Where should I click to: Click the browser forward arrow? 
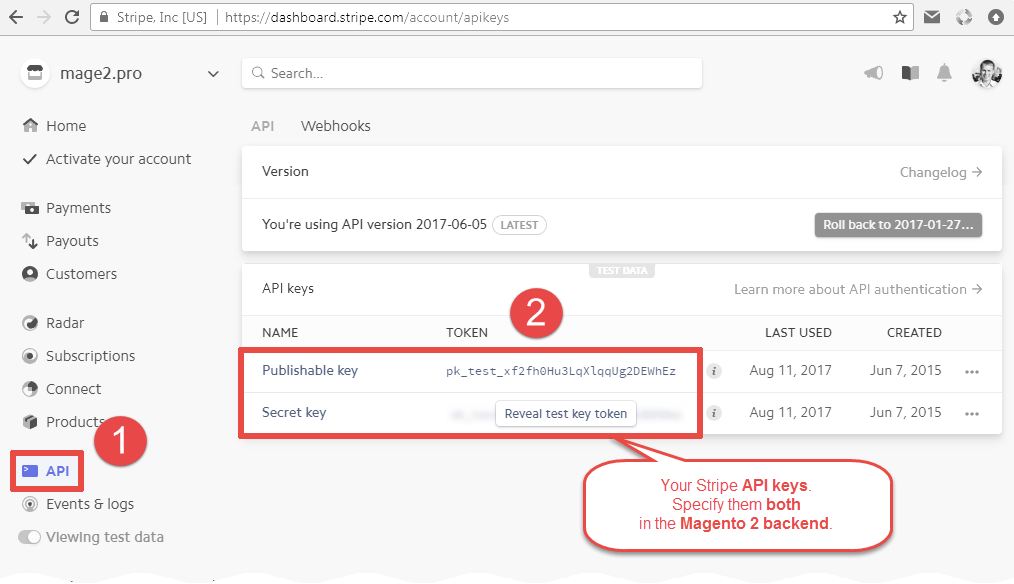pyautogui.click(x=43, y=17)
